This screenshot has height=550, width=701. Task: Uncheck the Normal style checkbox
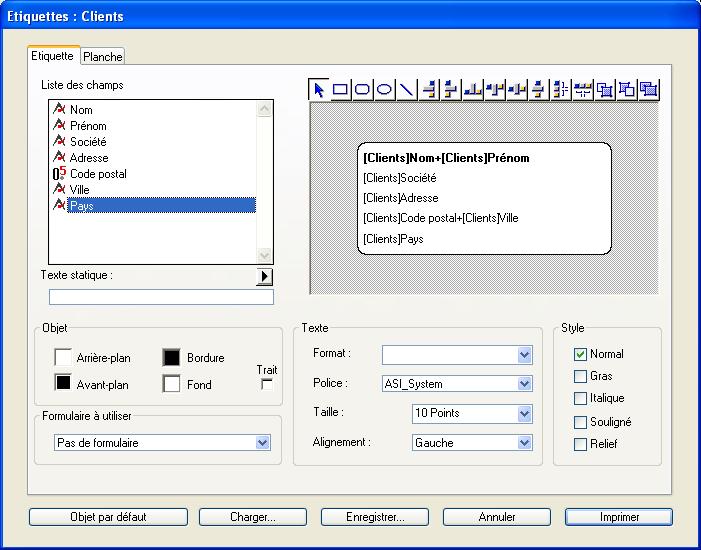coord(581,354)
